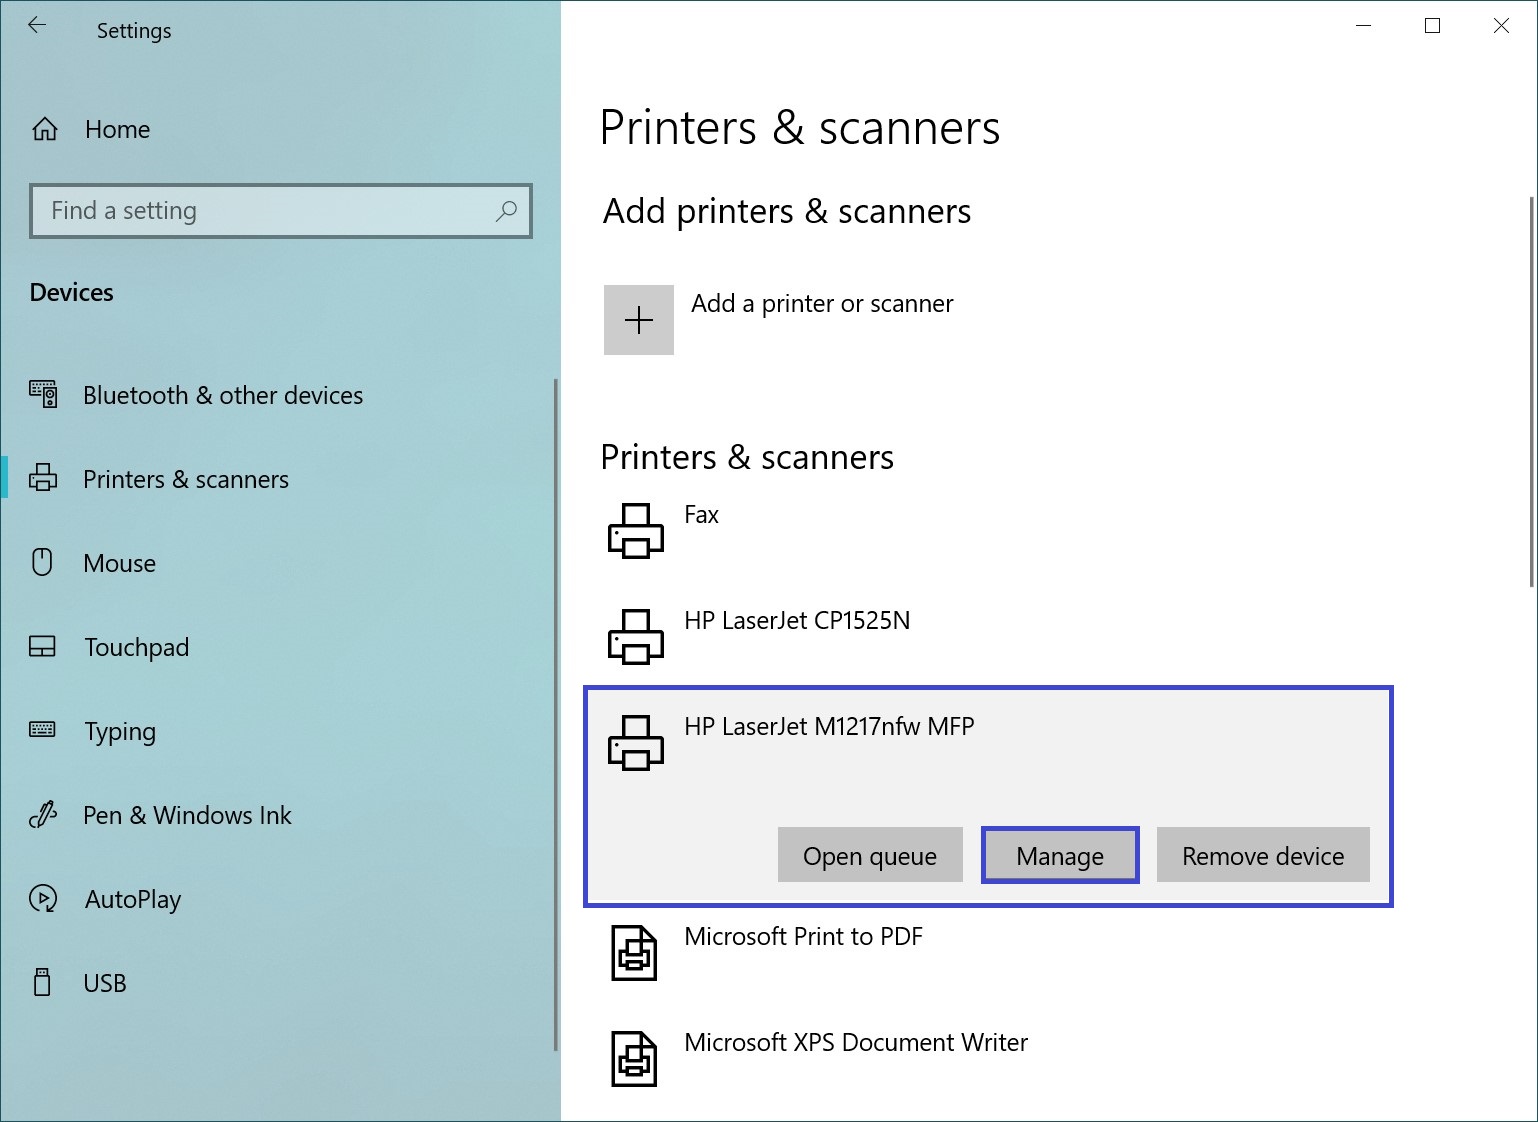Click the plus icon to add a printer

pyautogui.click(x=639, y=320)
